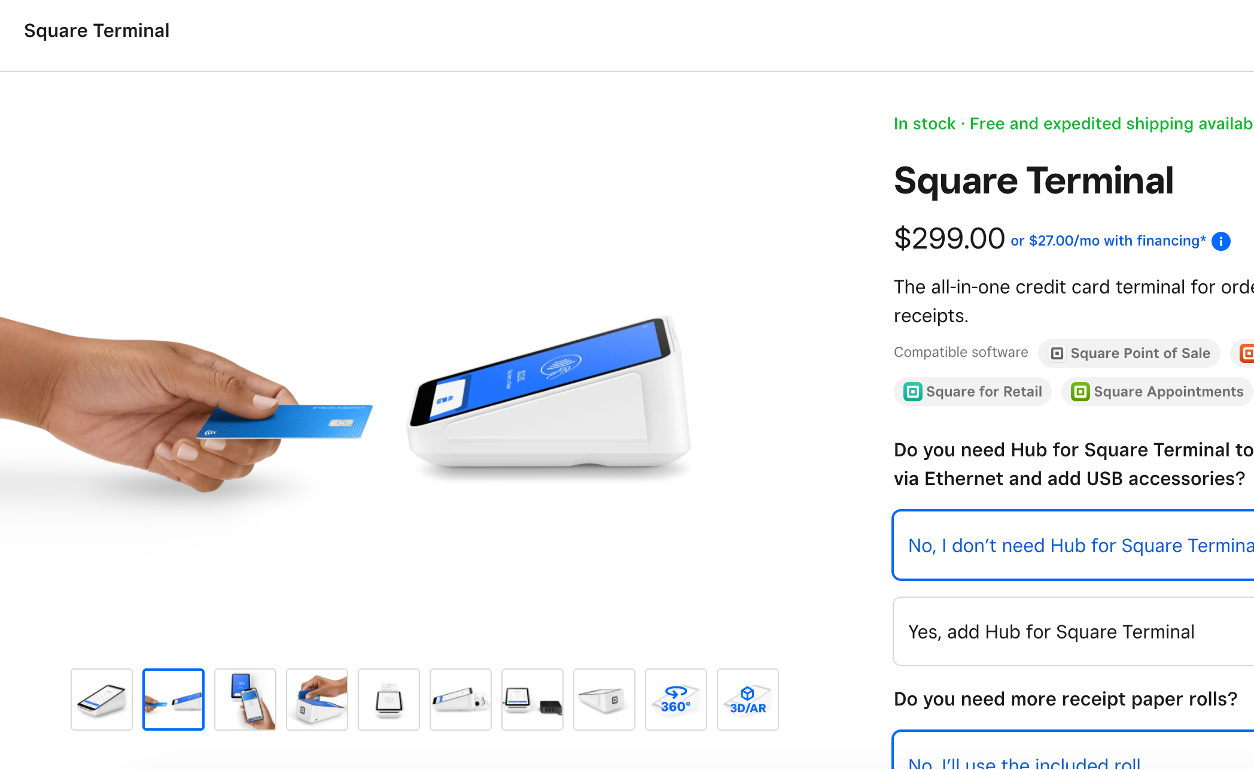Viewport: 1254px width, 770px height.
Task: Open the 360° view thumbnail
Action: 676,699
